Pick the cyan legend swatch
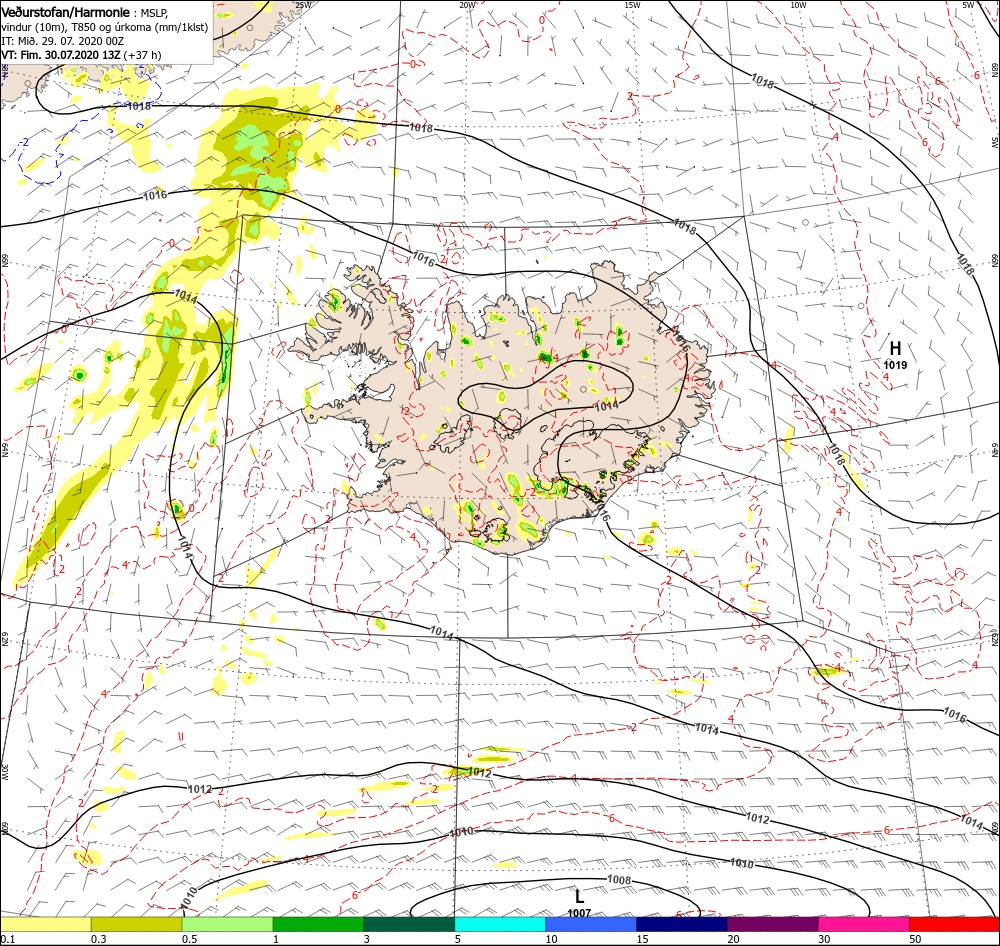 click(x=500, y=924)
